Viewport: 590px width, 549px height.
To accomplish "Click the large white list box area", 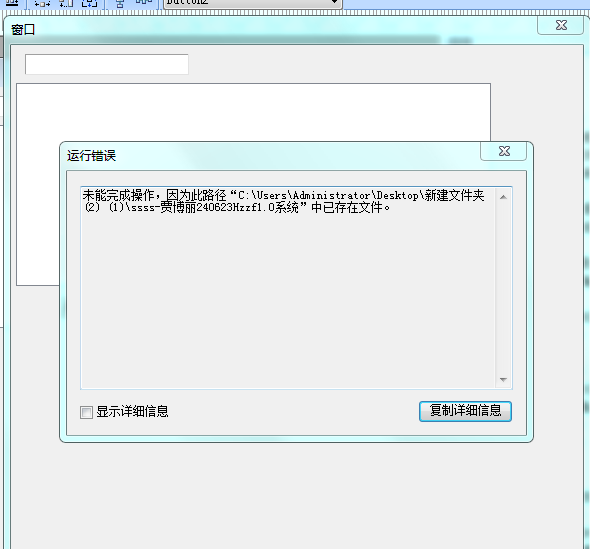I will (253, 113).
